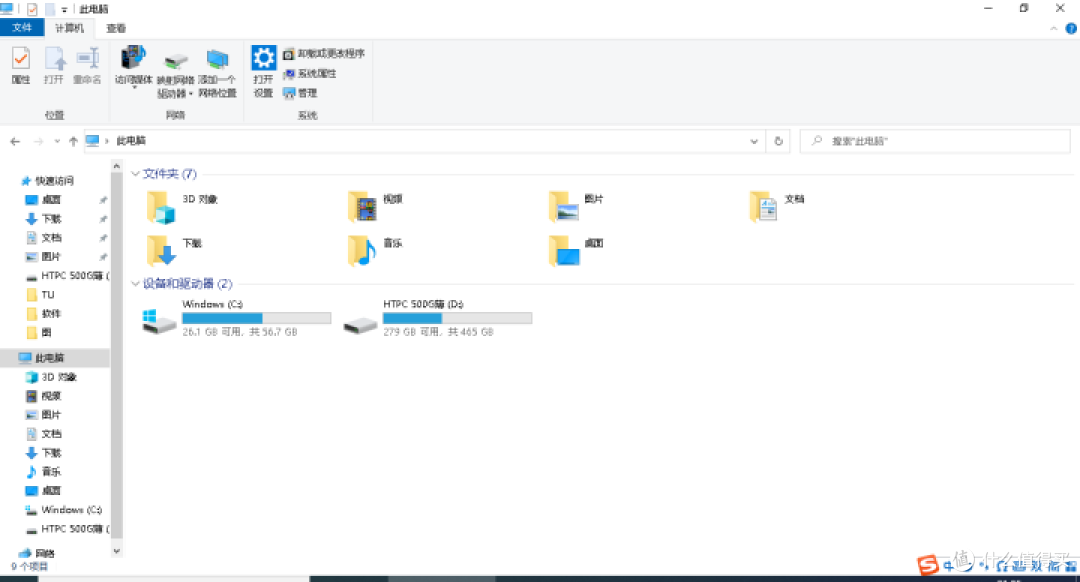This screenshot has width=1080, height=582.
Task: Click the 添加一个网络位置 (Add network location) icon
Action: [217, 73]
